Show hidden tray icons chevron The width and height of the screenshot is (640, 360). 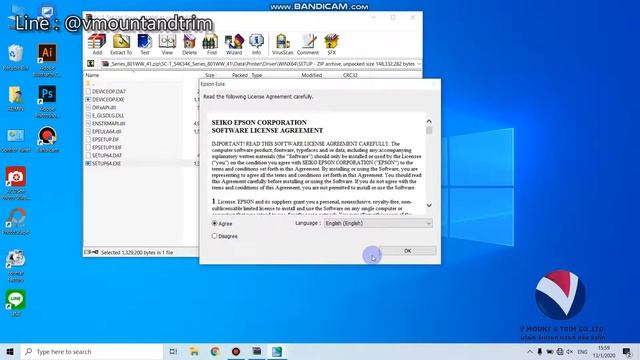[530, 351]
